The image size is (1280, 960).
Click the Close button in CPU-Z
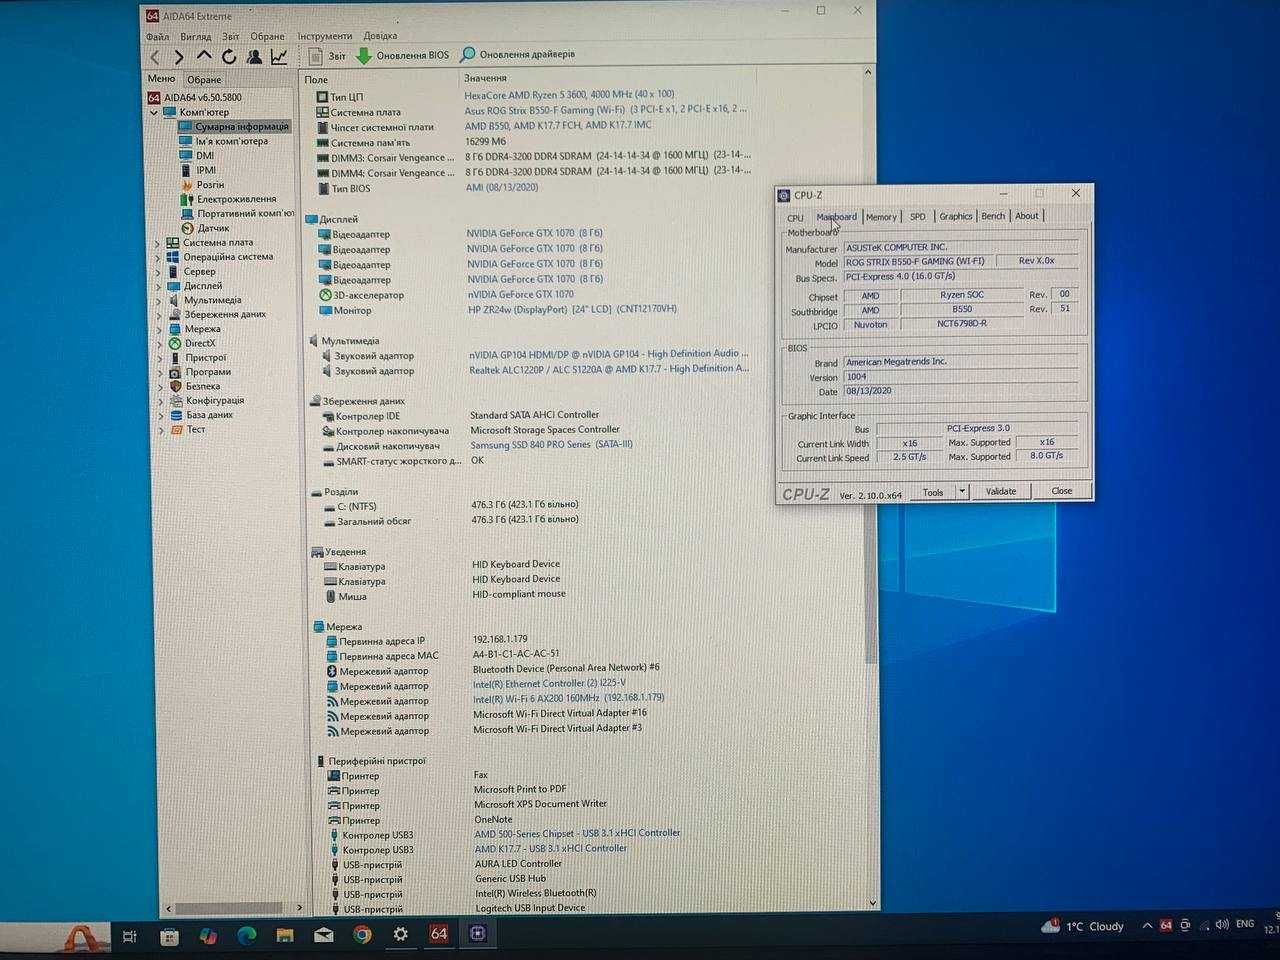point(1062,491)
